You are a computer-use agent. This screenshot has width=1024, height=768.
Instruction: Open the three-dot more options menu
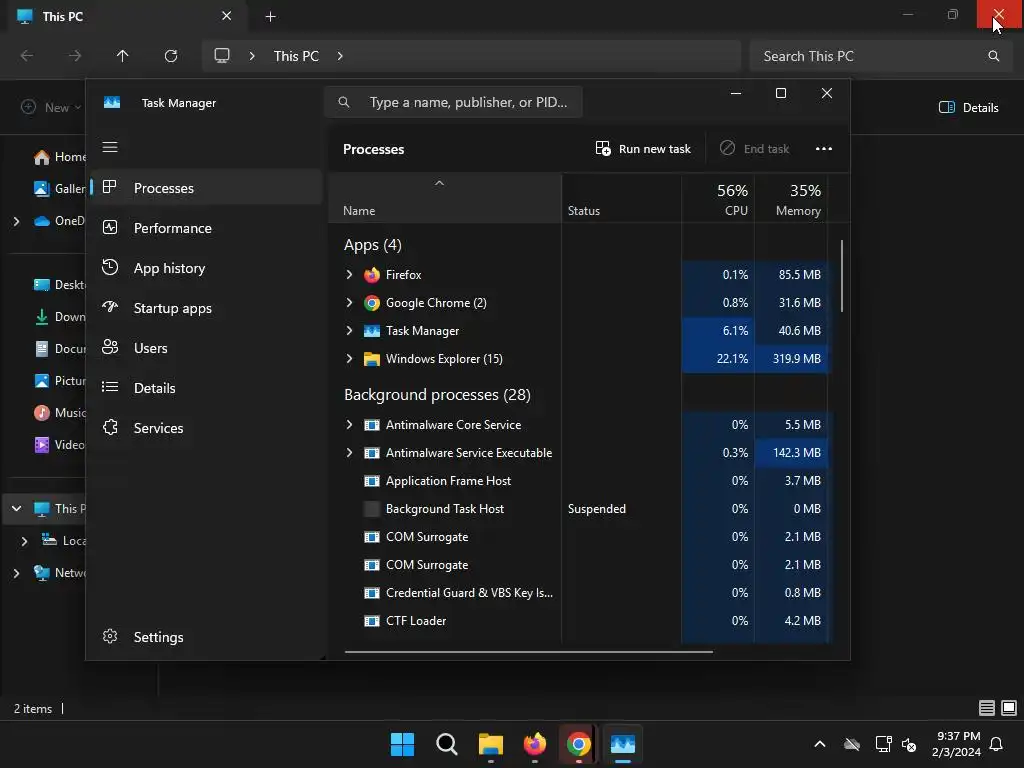click(x=824, y=149)
